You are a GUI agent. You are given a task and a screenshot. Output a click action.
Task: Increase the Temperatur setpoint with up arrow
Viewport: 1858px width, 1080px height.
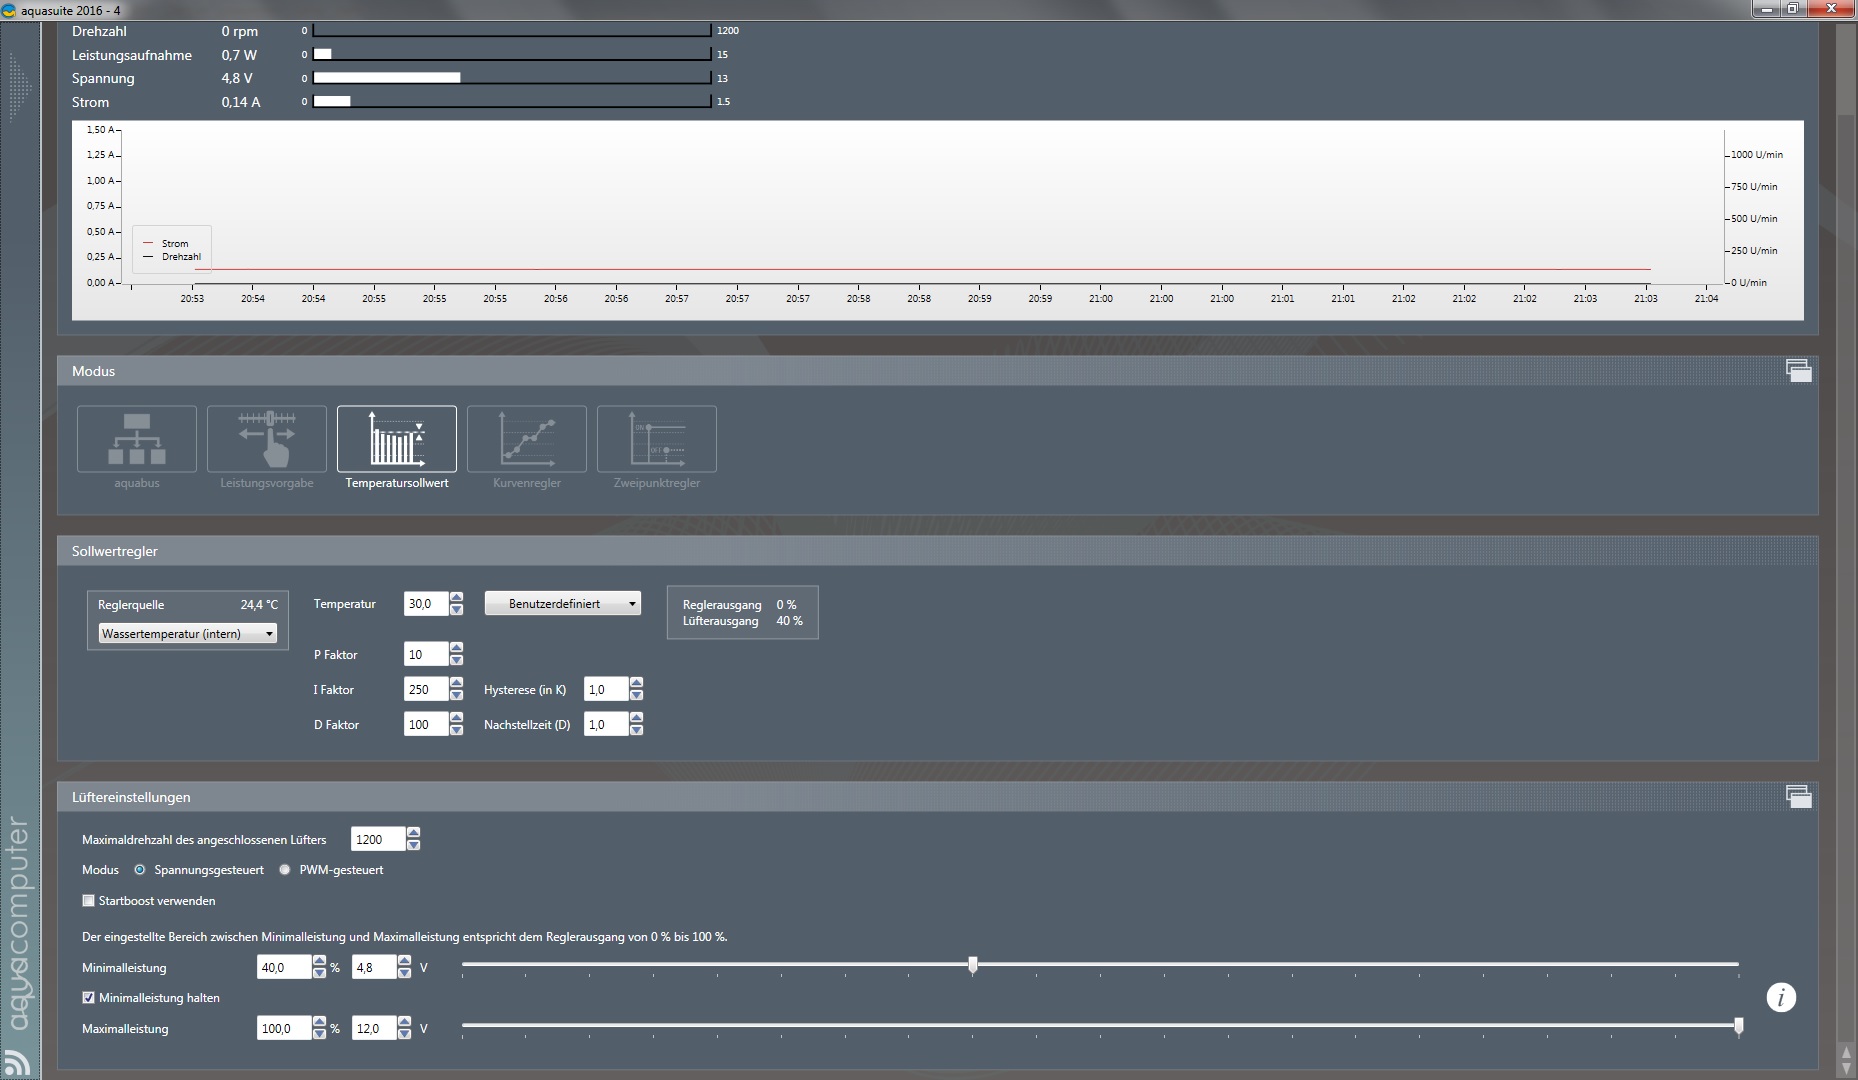coord(457,598)
